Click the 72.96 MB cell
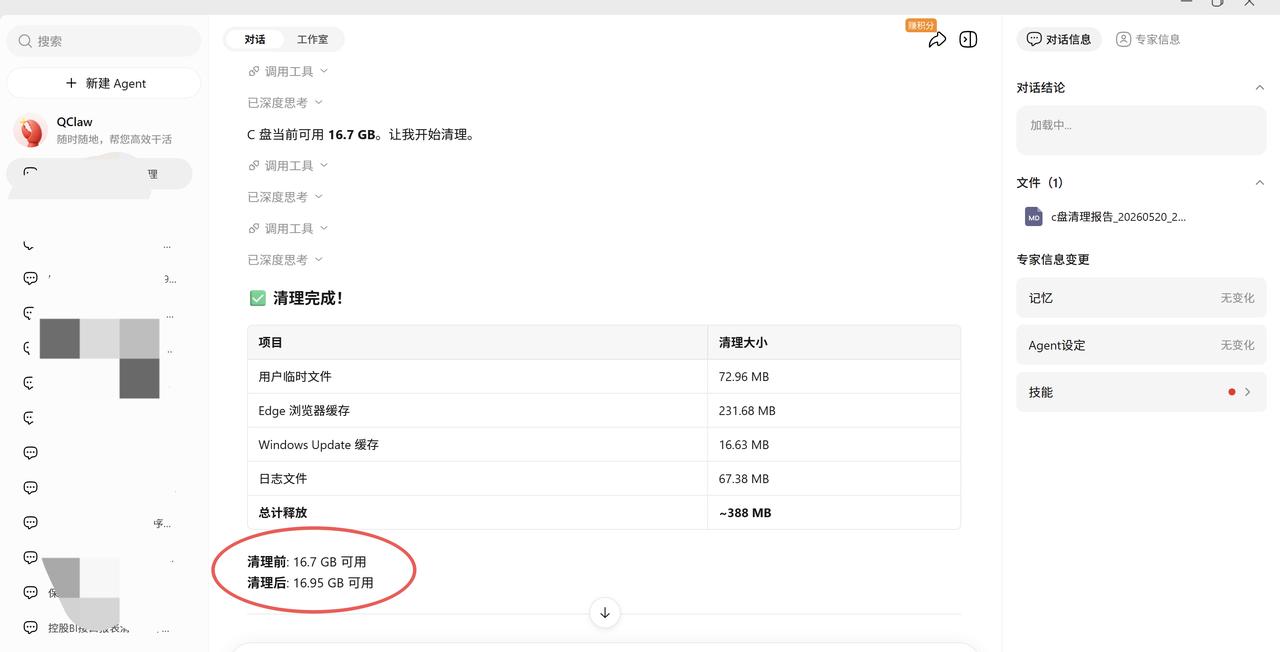This screenshot has height=652, width=1280. click(834, 377)
